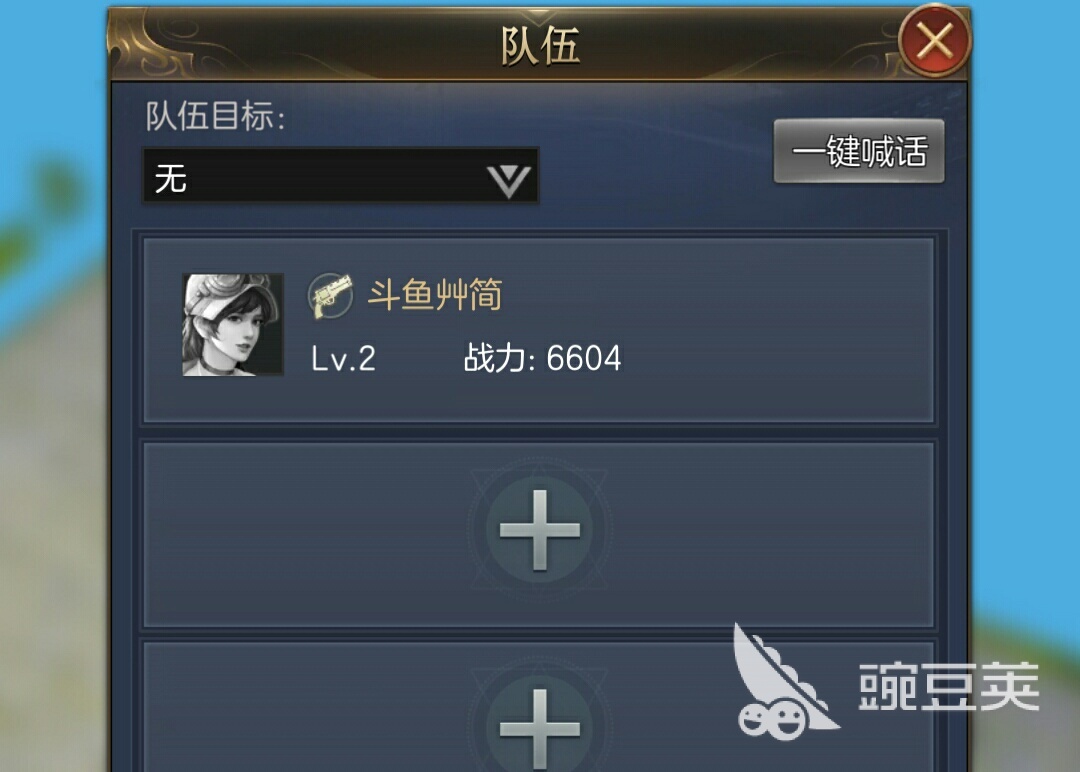Click the 一键喊话 shout button
1080x772 pixels.
coord(859,152)
